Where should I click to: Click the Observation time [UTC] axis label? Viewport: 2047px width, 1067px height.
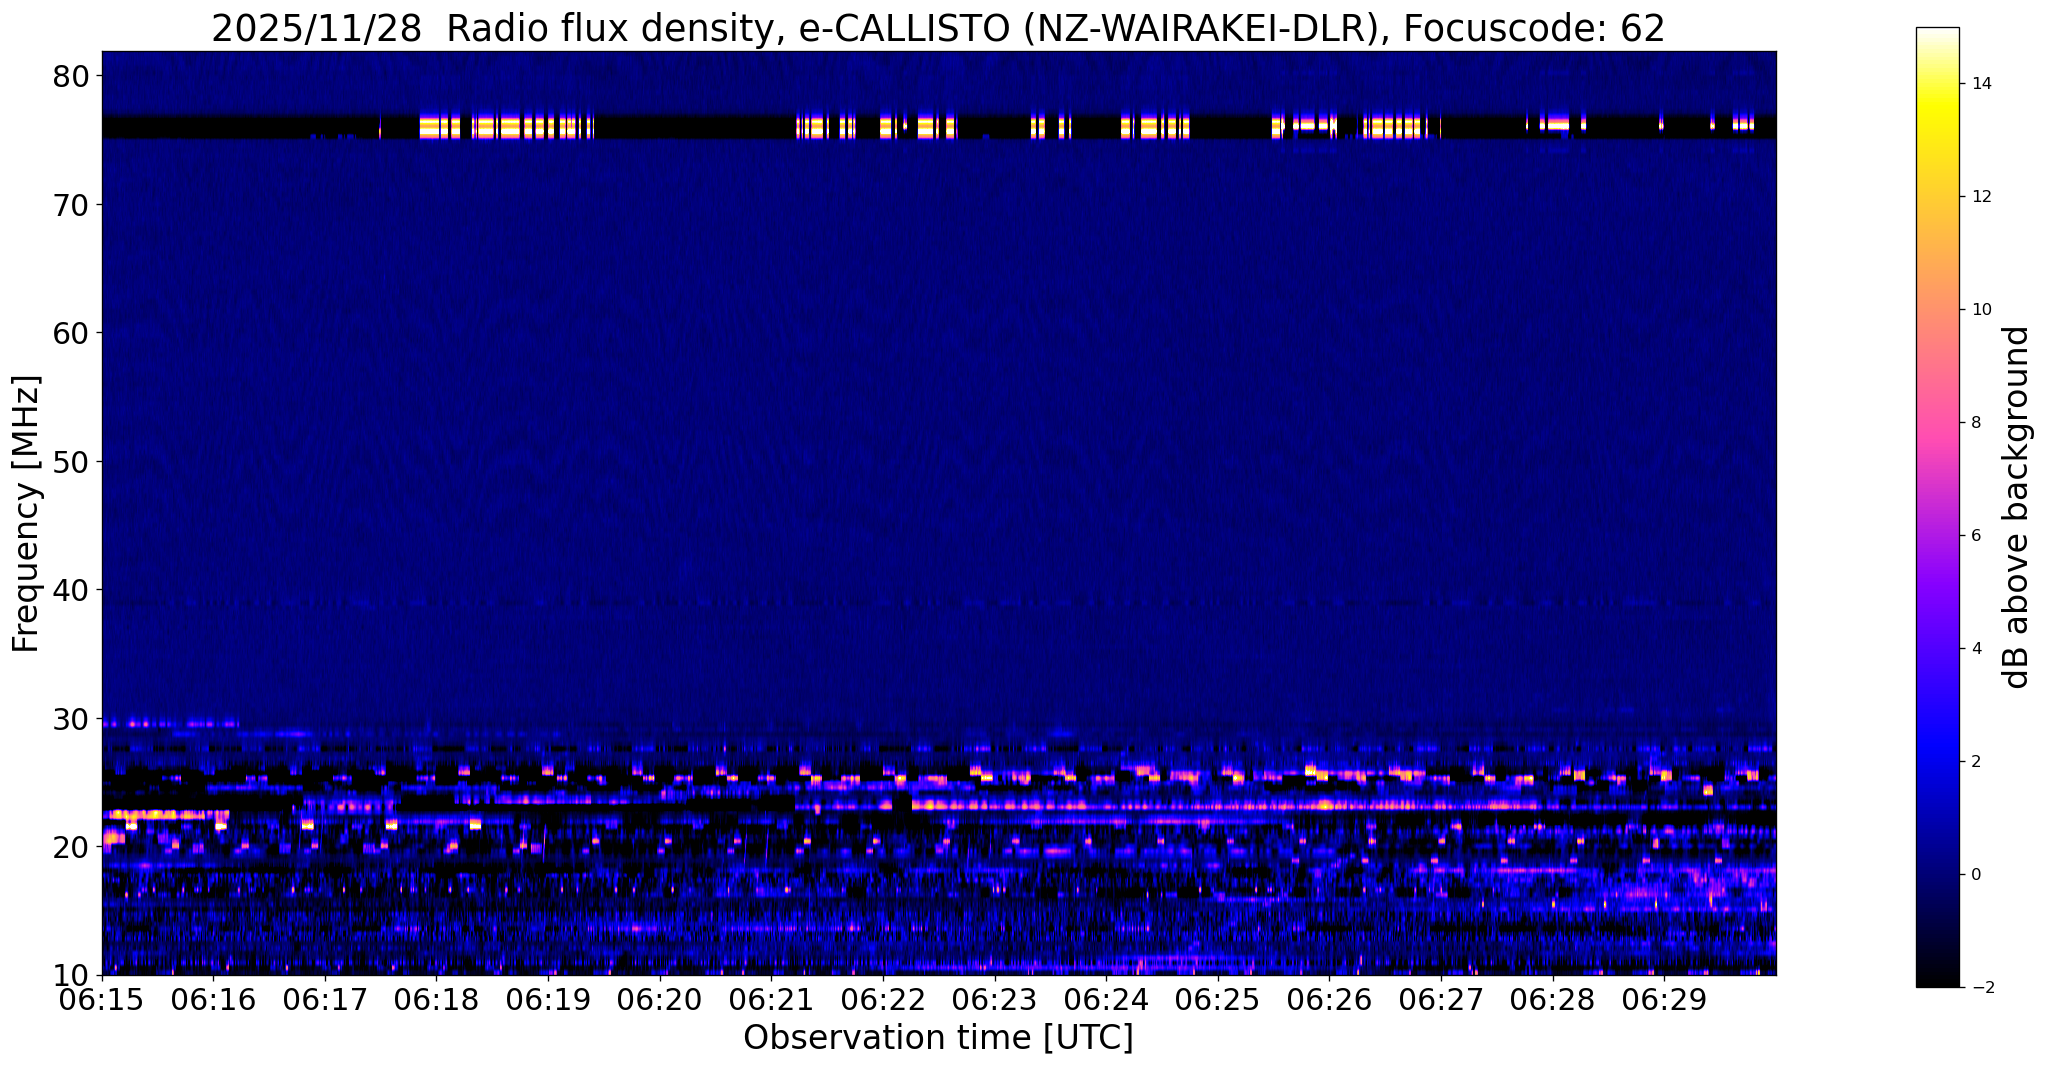click(x=938, y=1038)
